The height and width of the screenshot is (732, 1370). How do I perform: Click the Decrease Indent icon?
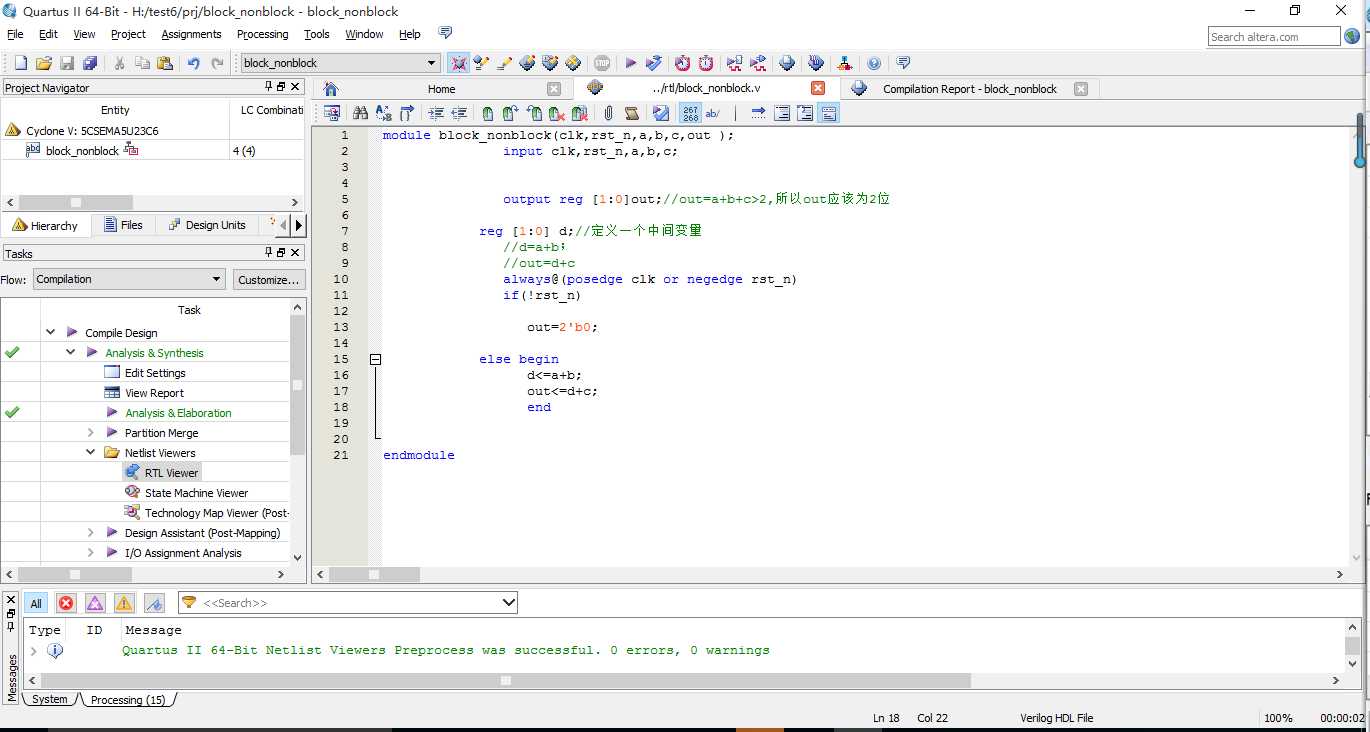tap(460, 113)
